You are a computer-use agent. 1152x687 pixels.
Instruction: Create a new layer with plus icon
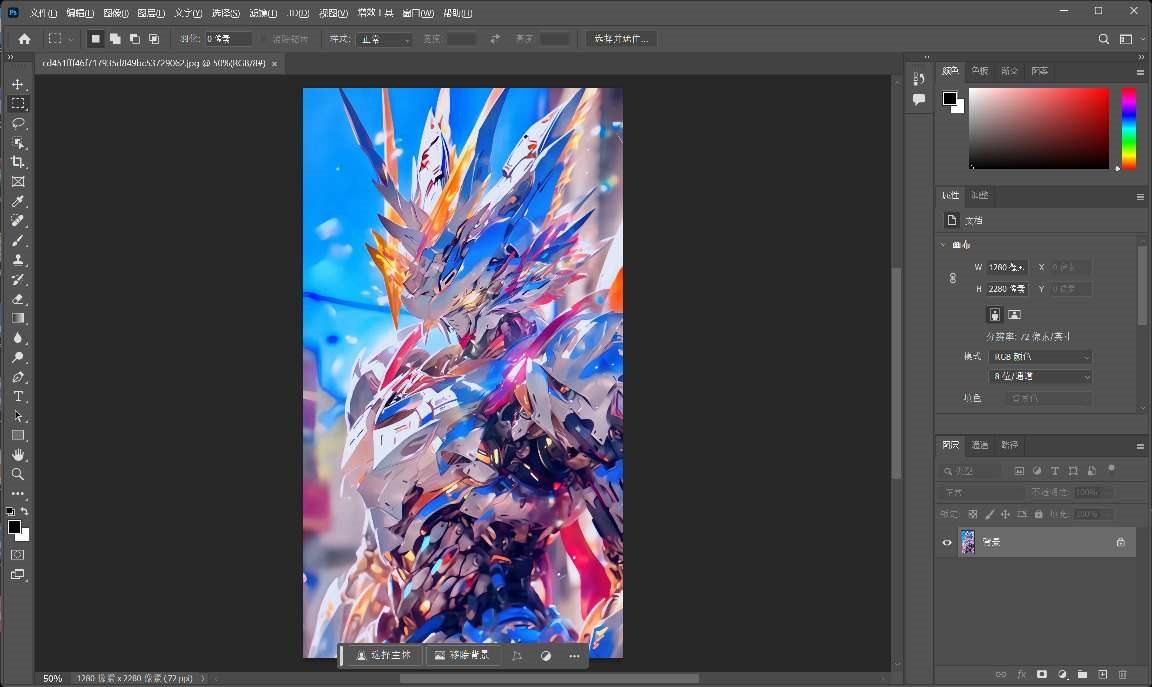click(1102, 675)
